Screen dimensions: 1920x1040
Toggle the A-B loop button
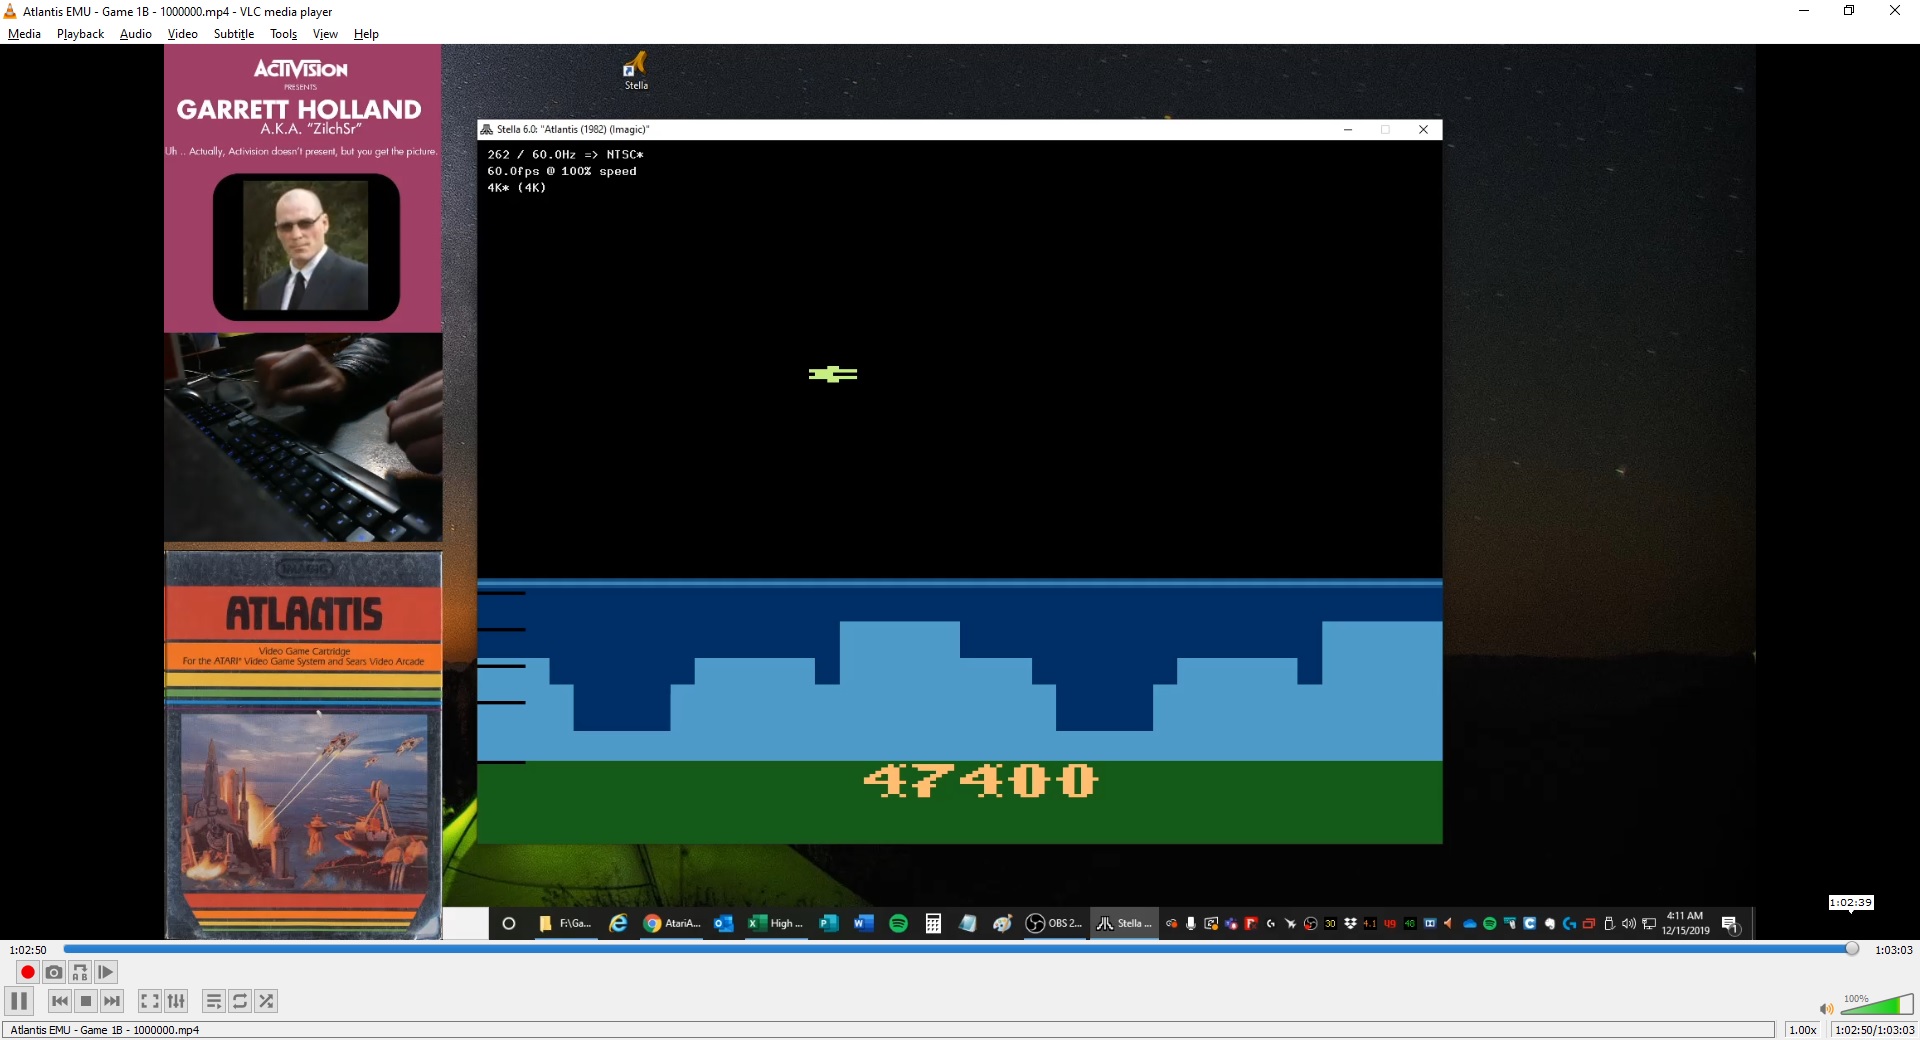pyautogui.click(x=80, y=972)
